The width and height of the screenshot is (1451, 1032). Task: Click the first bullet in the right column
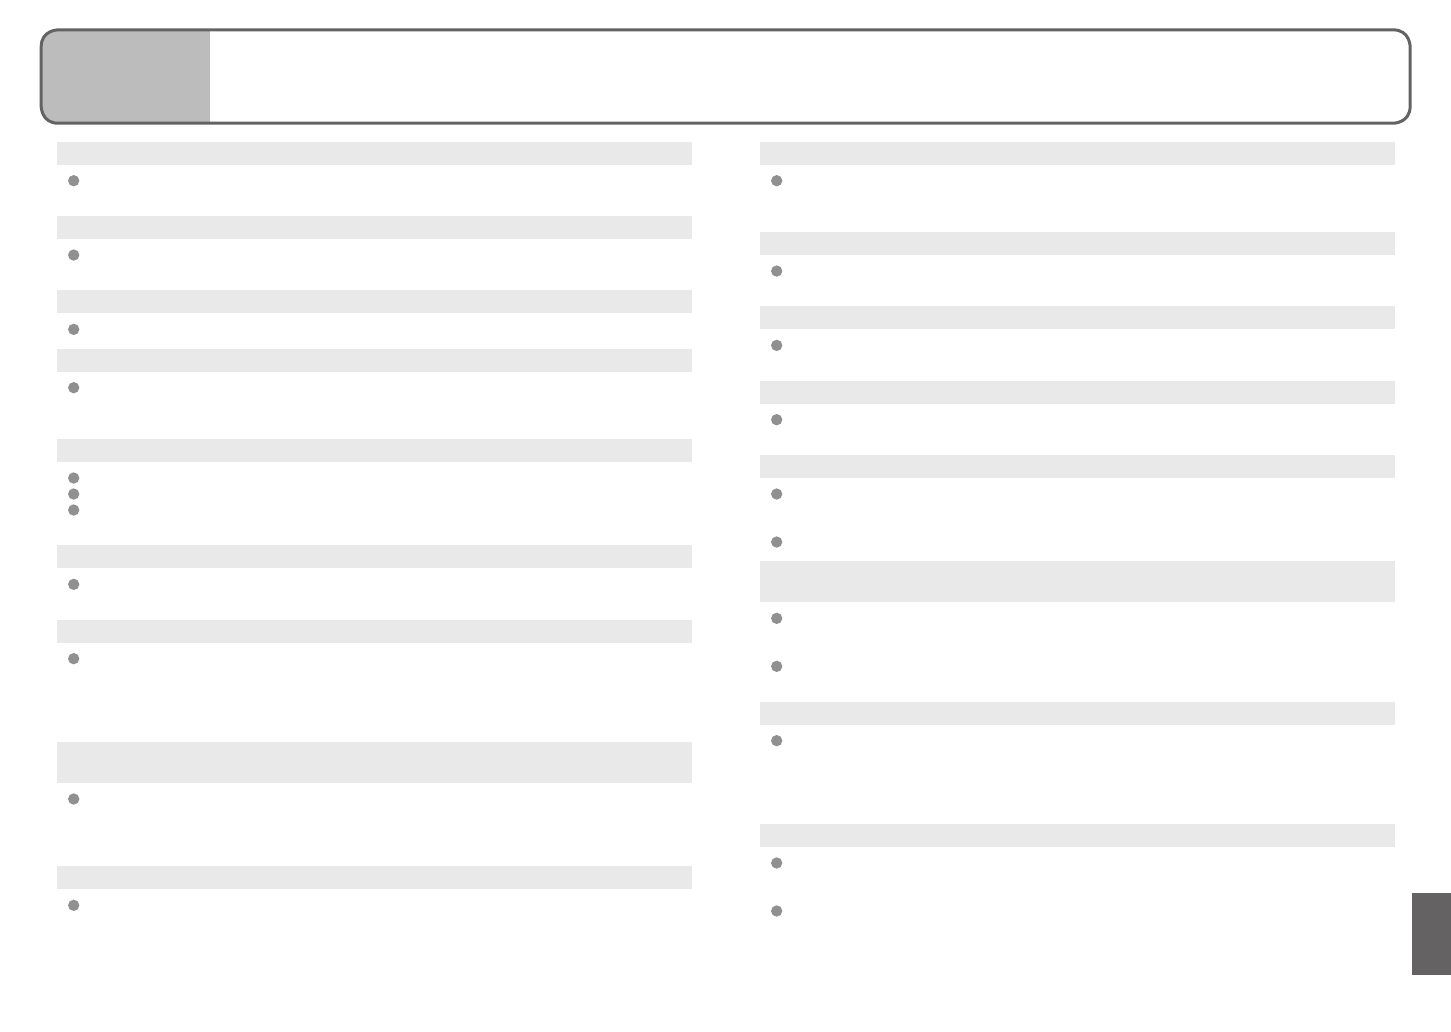[776, 181]
